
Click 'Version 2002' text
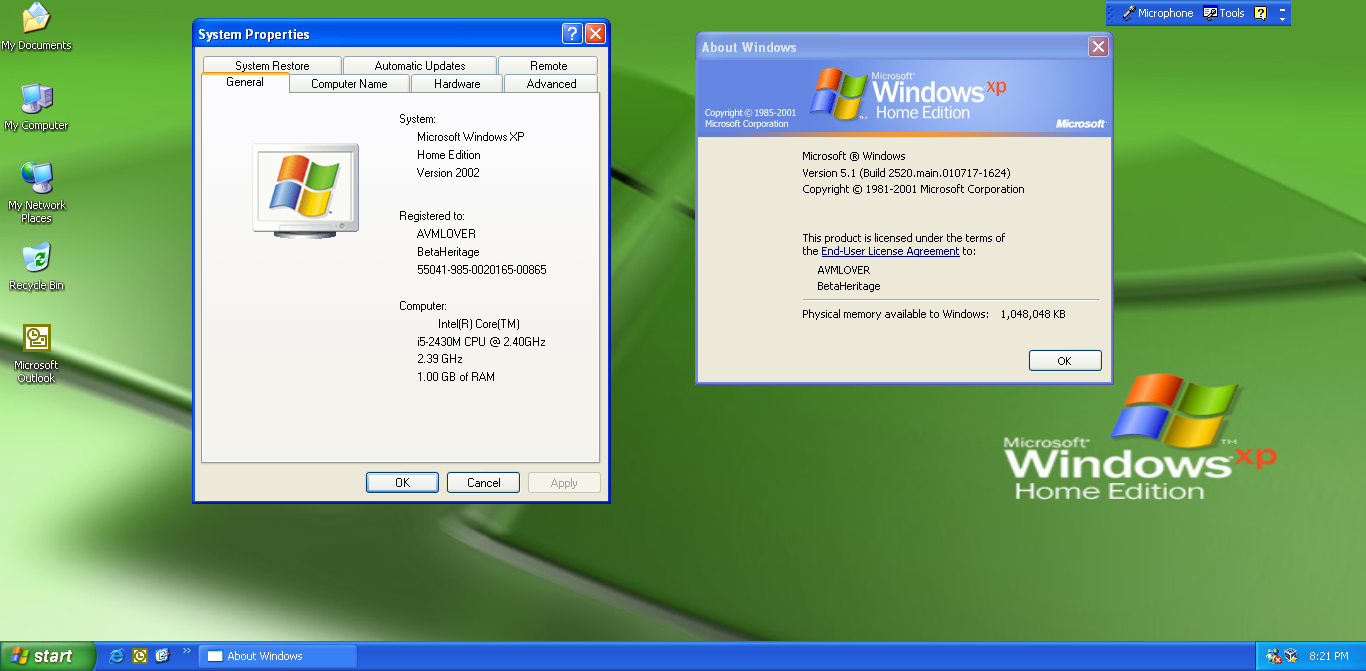448,173
